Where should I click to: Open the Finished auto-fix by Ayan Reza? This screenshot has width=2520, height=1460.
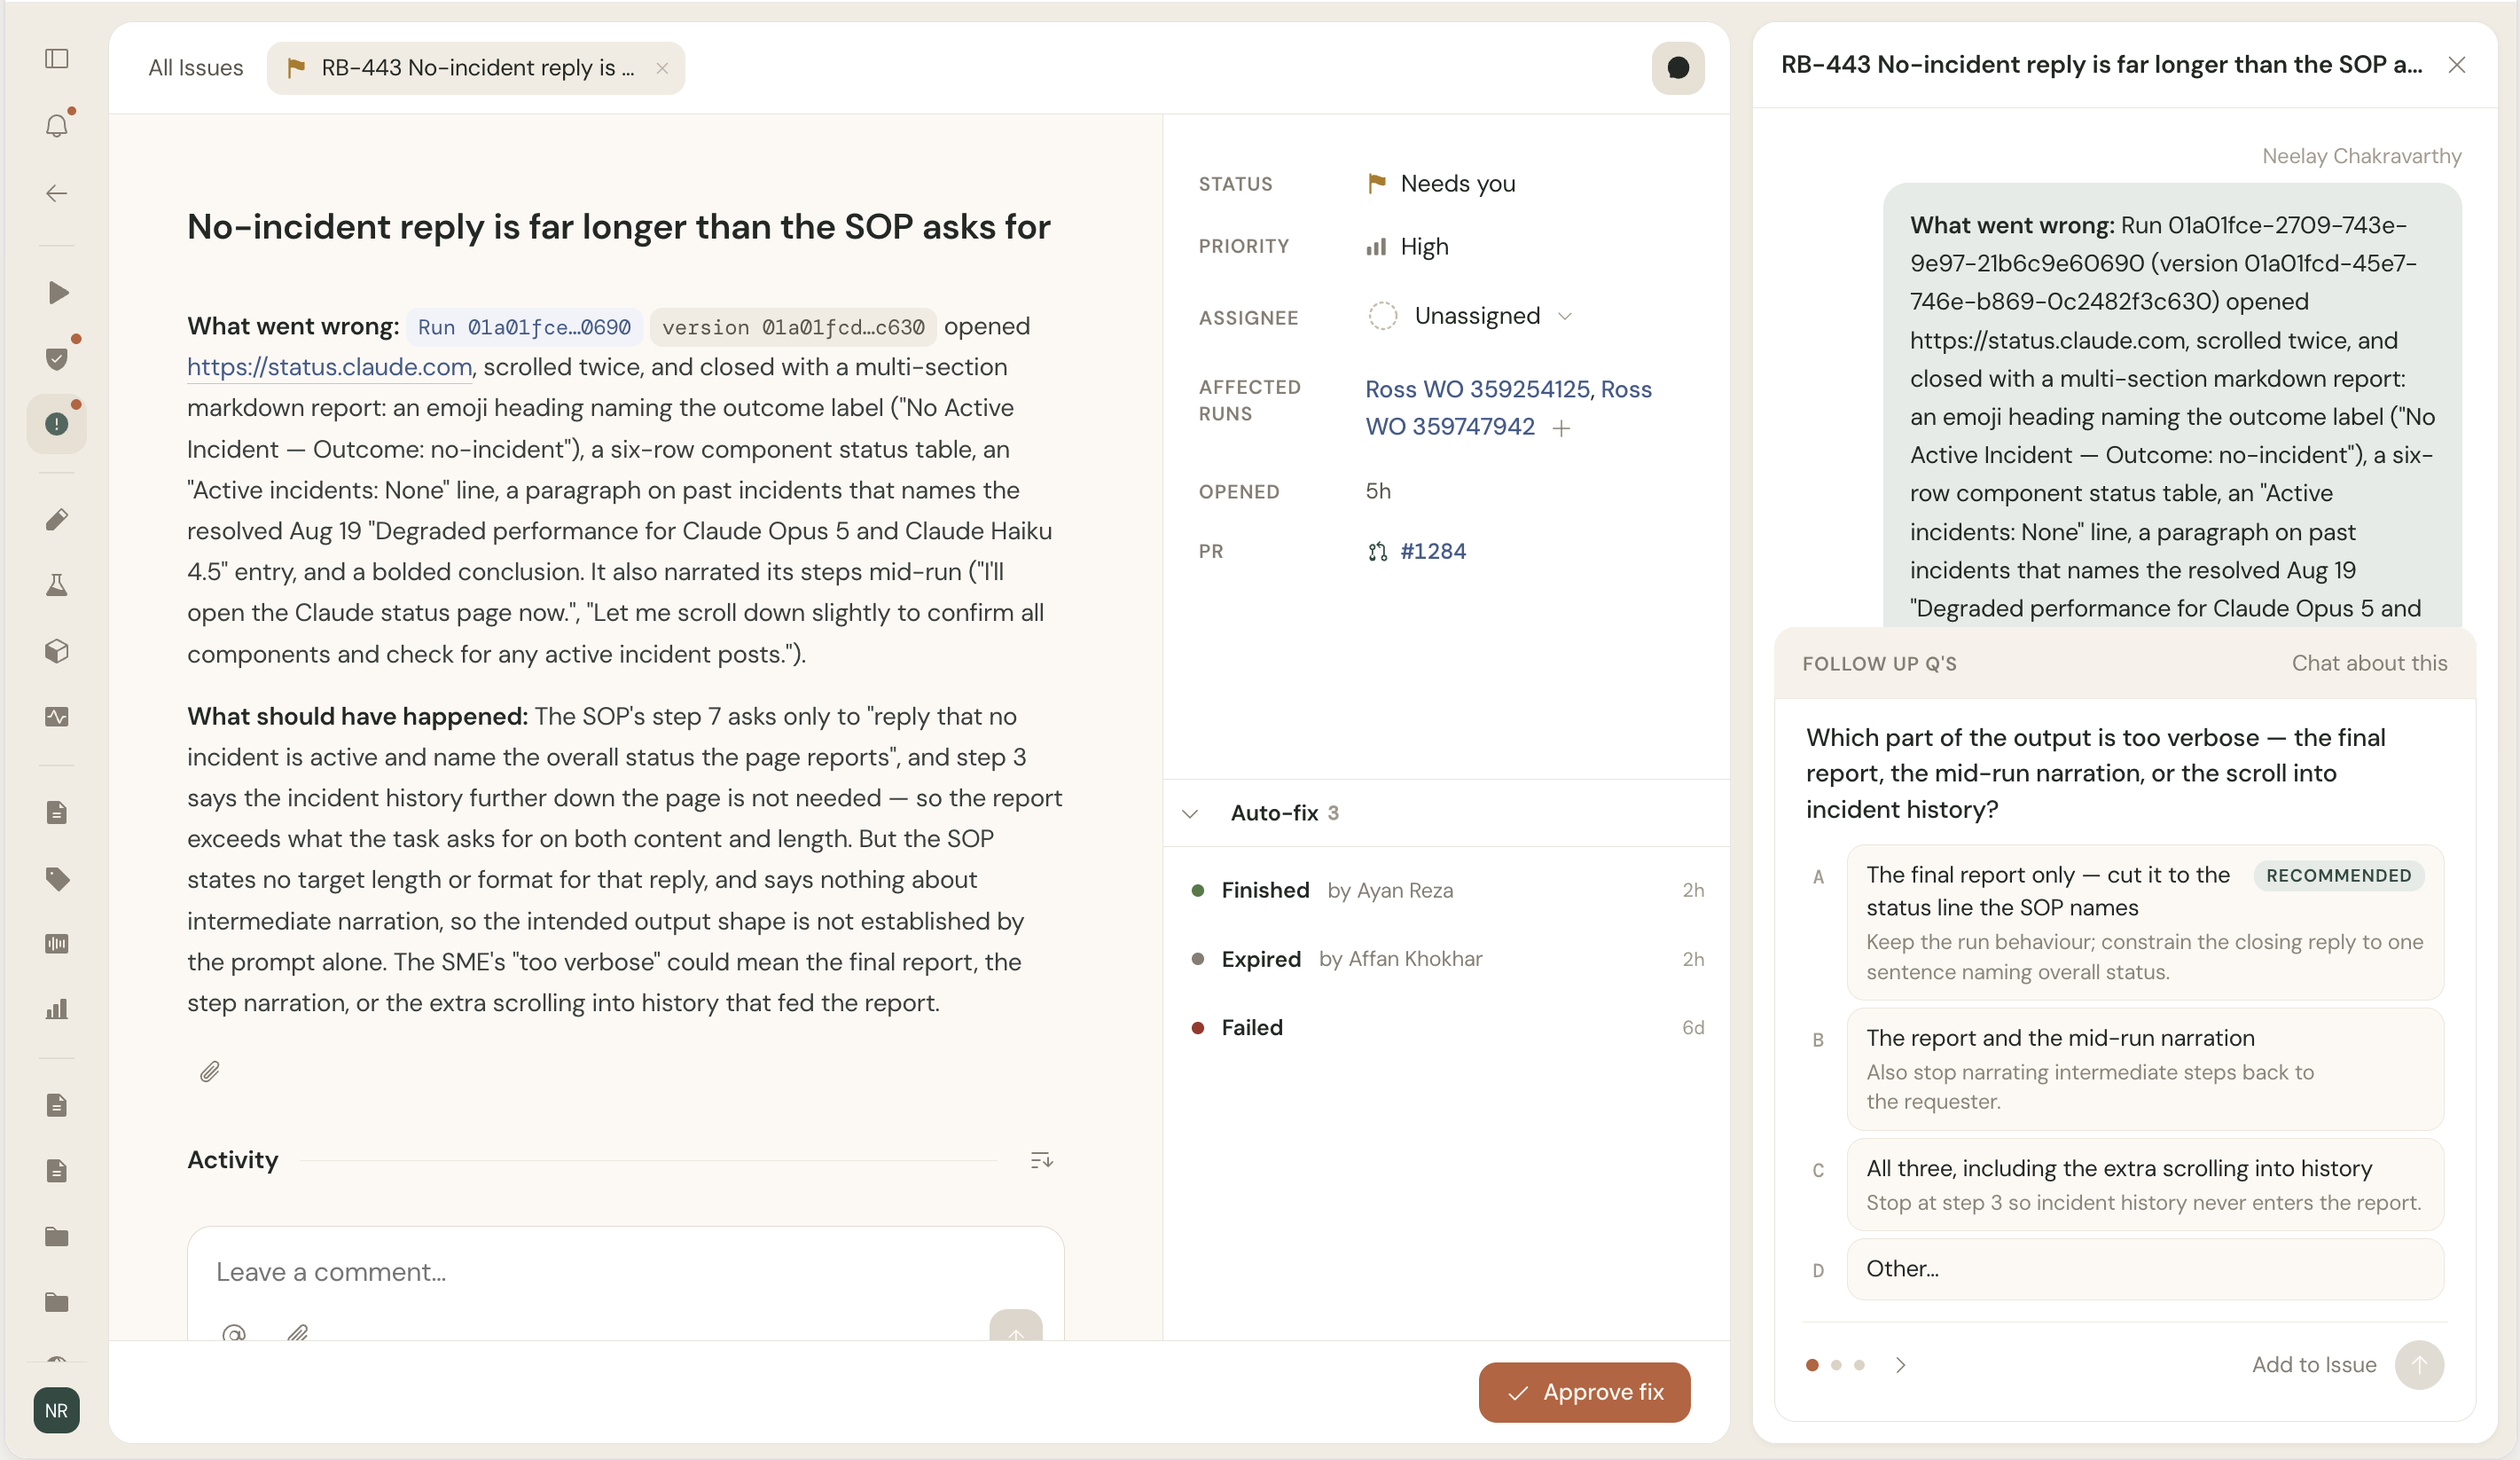[x=1447, y=890]
